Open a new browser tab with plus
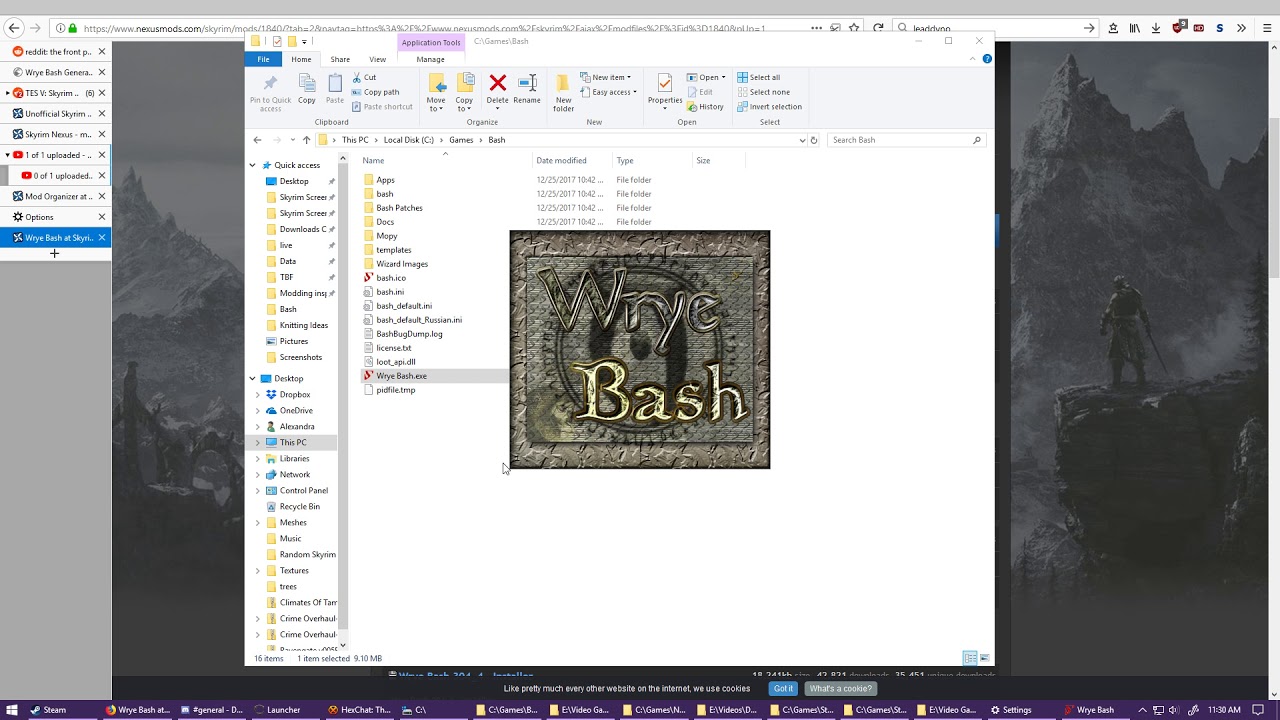 point(55,253)
